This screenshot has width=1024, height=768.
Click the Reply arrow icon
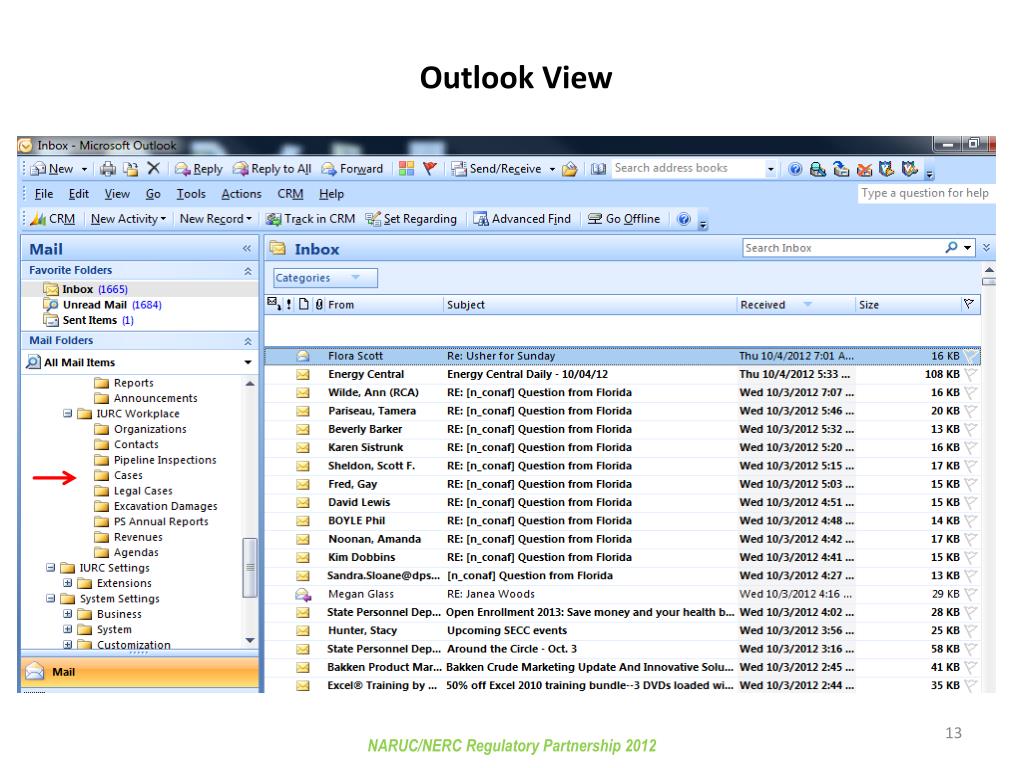(182, 168)
